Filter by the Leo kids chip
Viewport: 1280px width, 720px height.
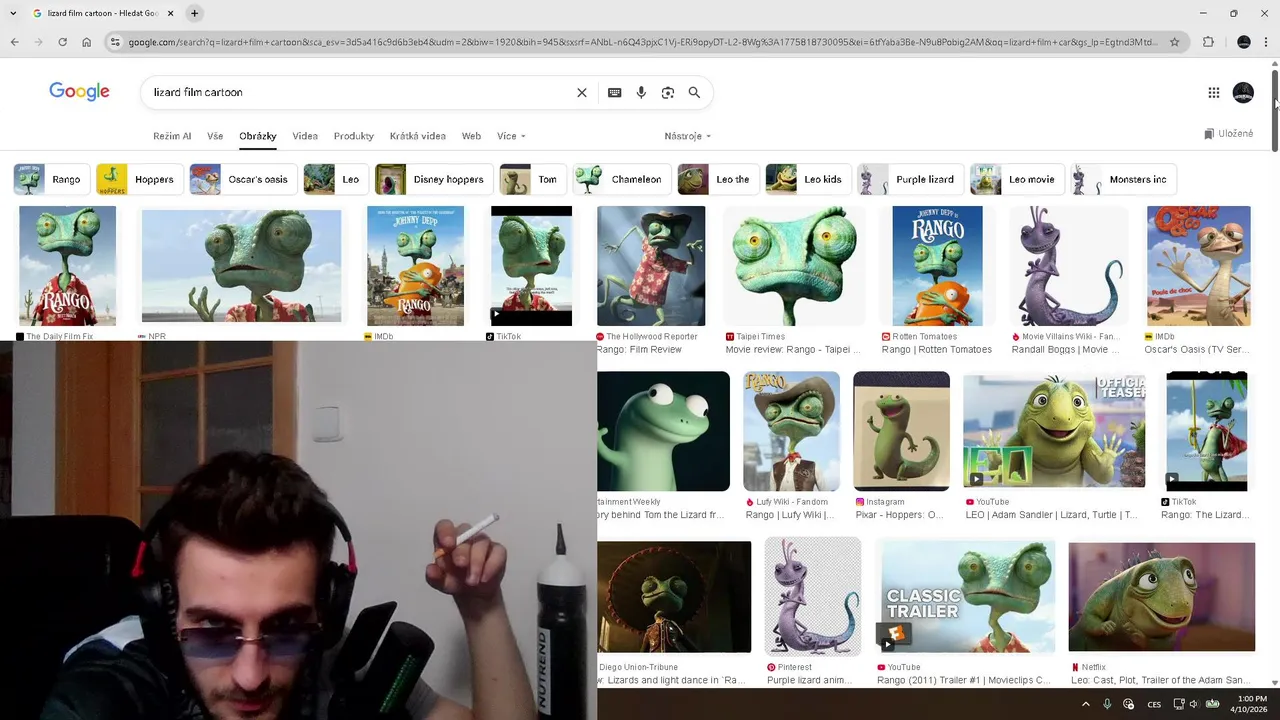pos(808,179)
